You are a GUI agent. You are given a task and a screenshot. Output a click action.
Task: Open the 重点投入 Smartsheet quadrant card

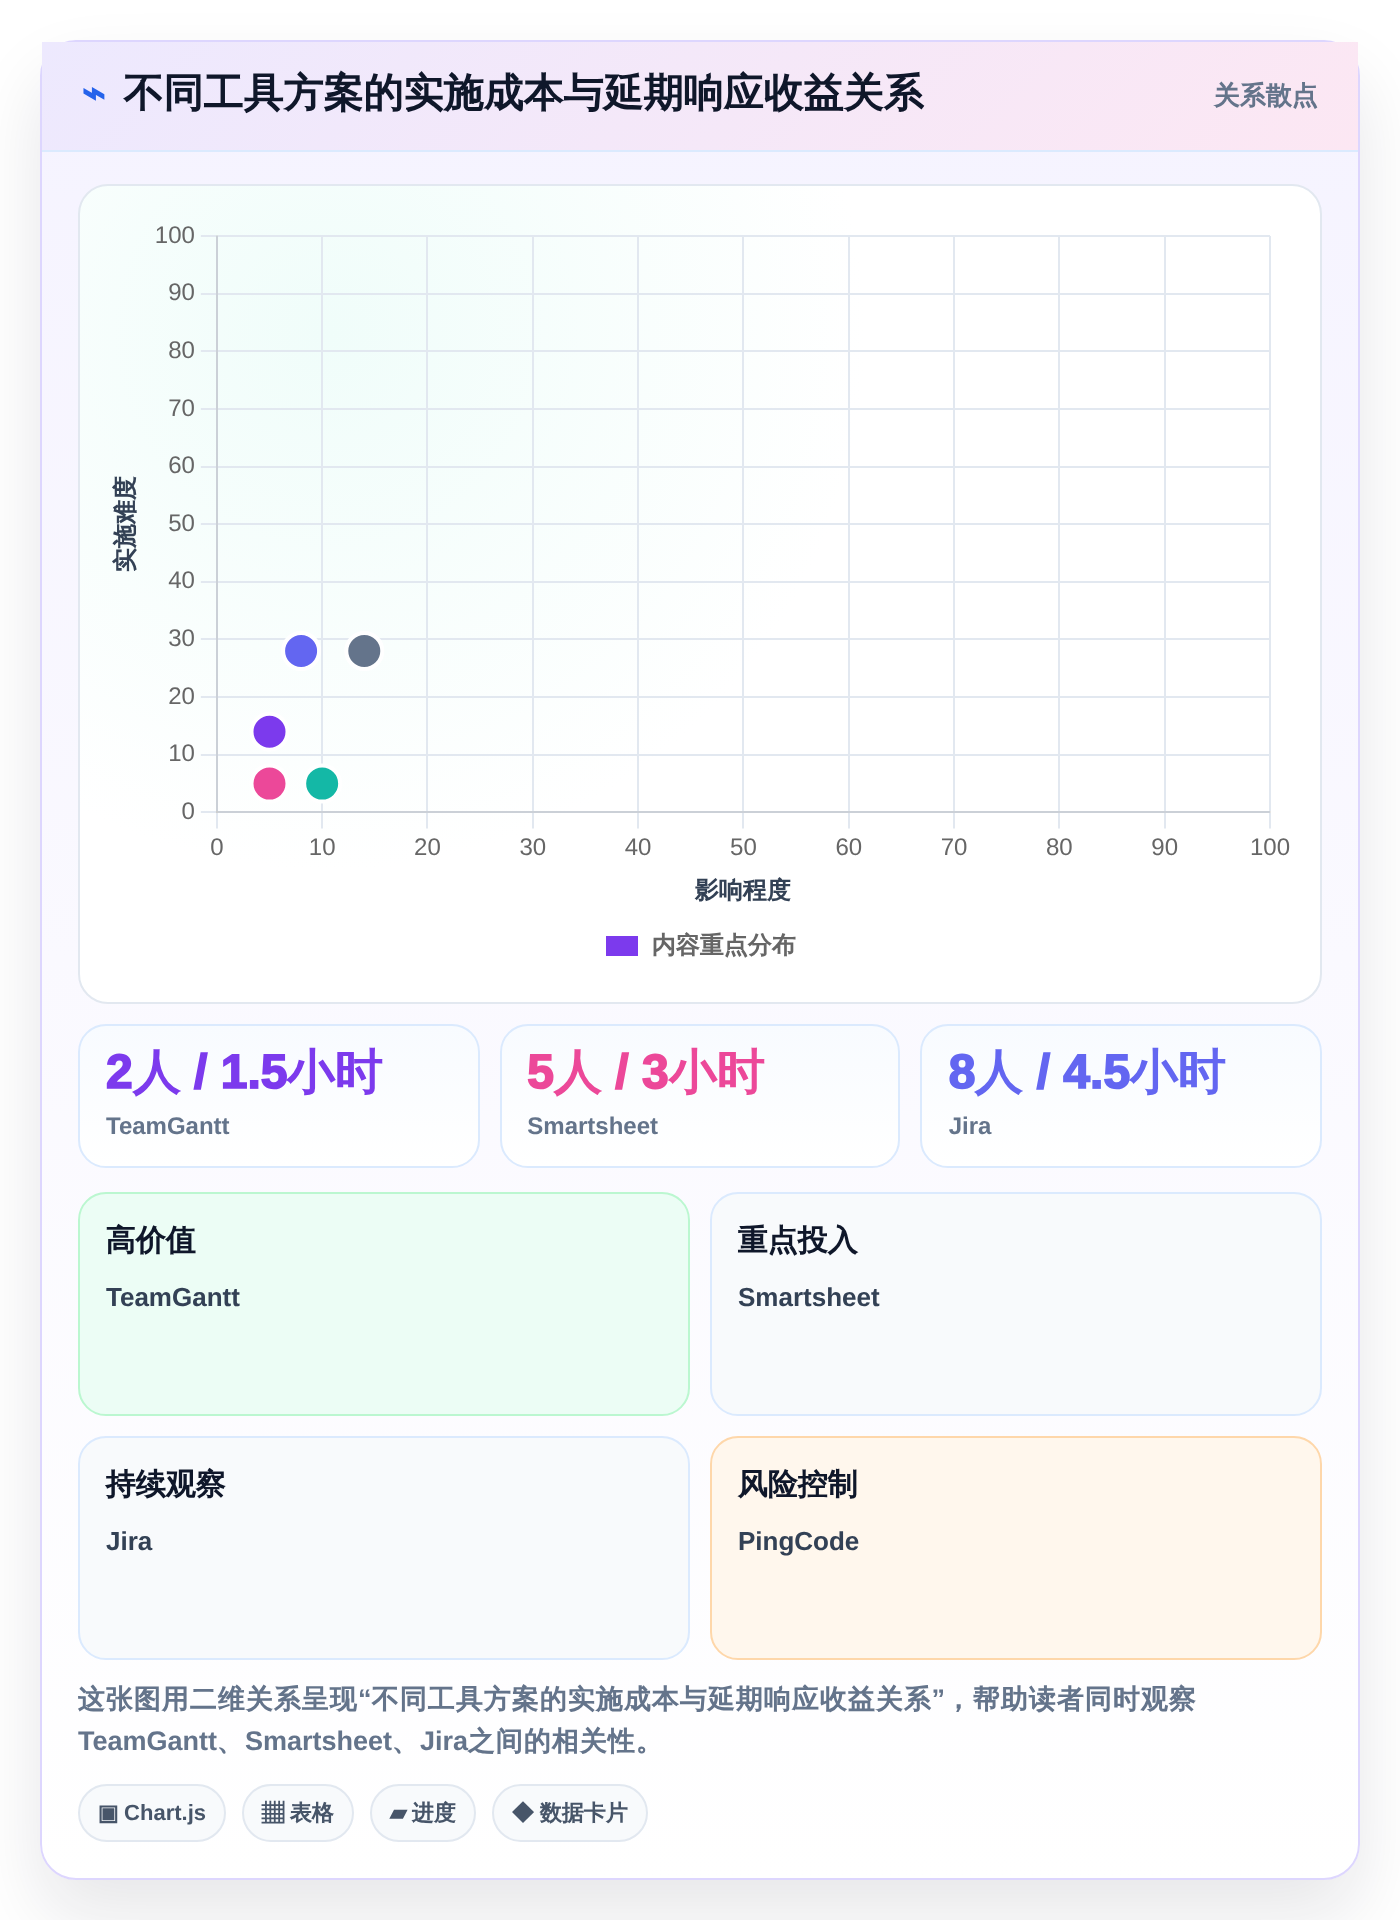click(x=1016, y=1304)
